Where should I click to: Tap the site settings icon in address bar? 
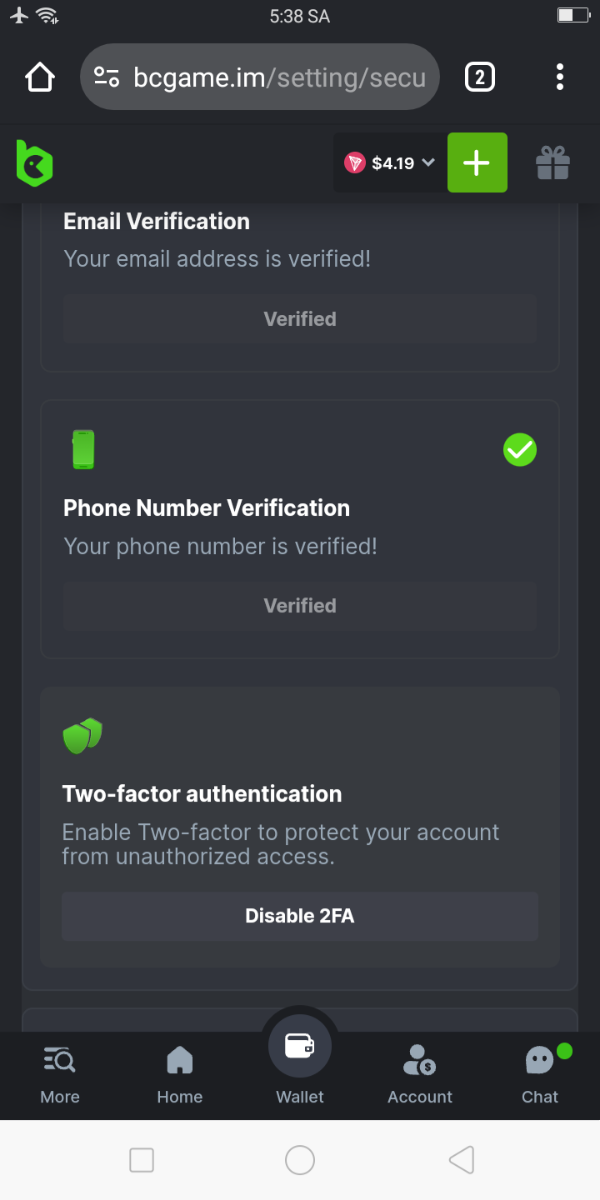click(107, 77)
